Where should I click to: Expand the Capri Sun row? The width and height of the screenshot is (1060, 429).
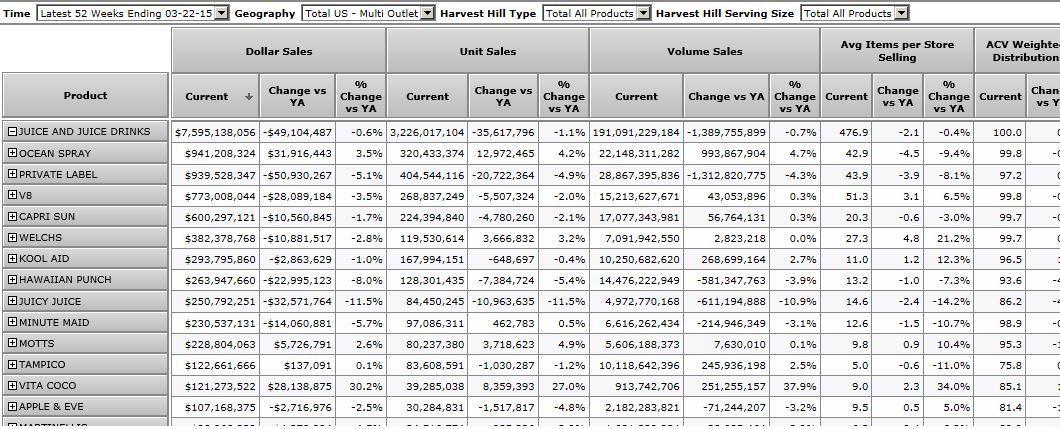[x=12, y=217]
